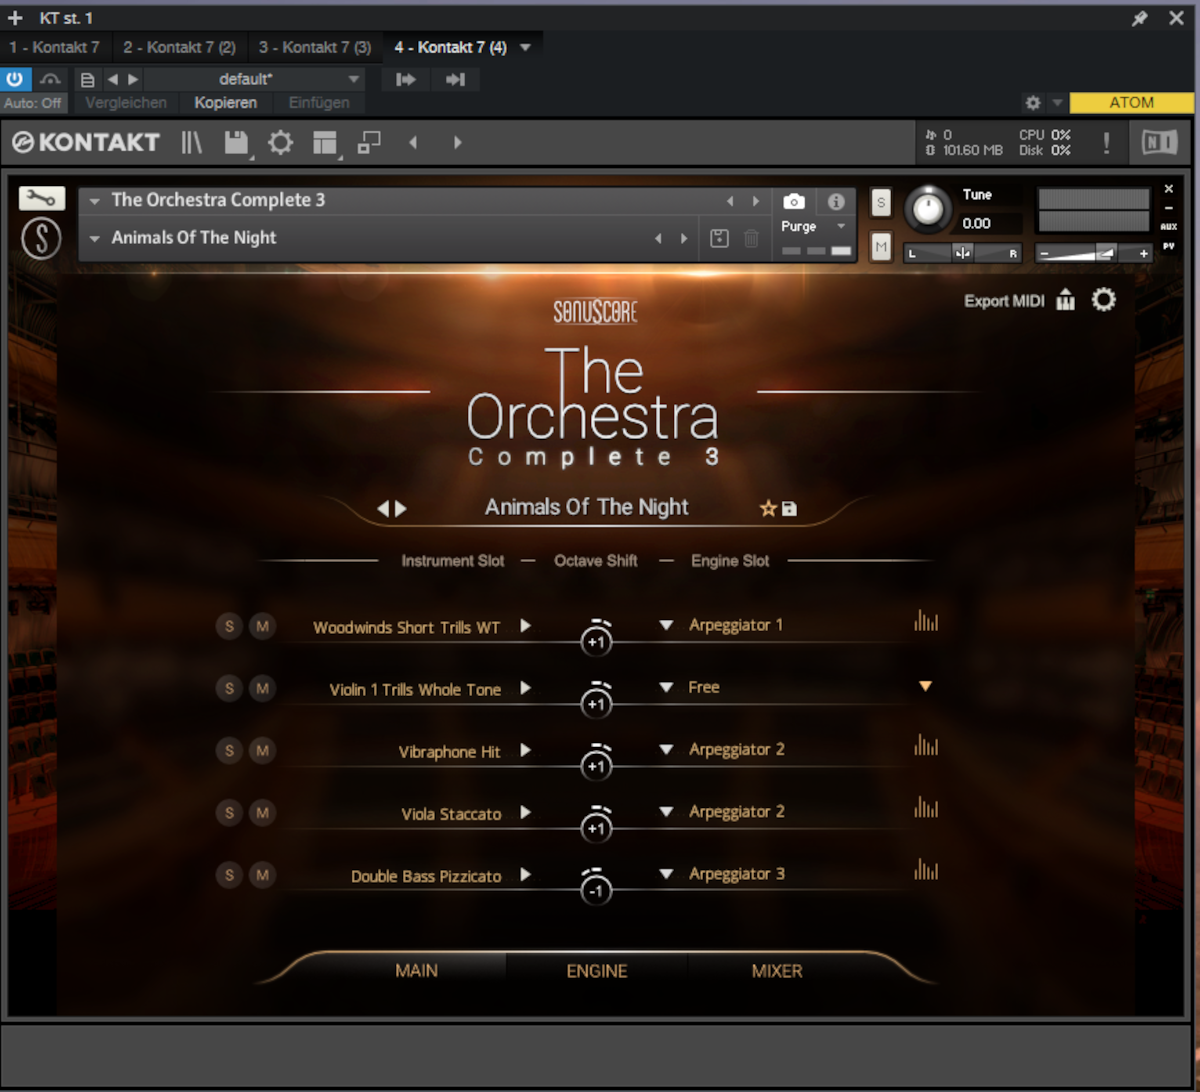
Task: Click the snapshot save disk icon
Action: 719,239
